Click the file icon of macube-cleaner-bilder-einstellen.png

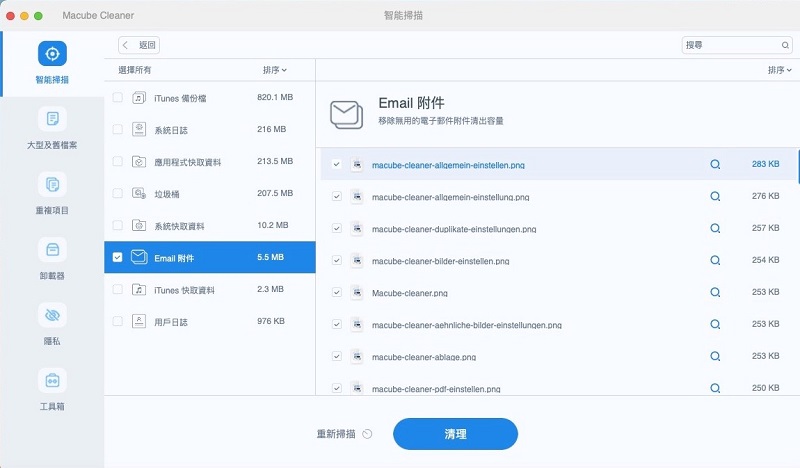pos(357,260)
